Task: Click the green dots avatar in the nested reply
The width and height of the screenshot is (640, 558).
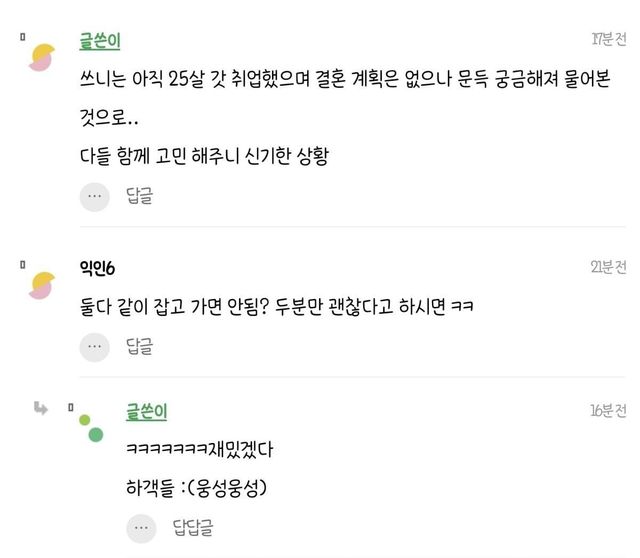Action: click(91, 428)
